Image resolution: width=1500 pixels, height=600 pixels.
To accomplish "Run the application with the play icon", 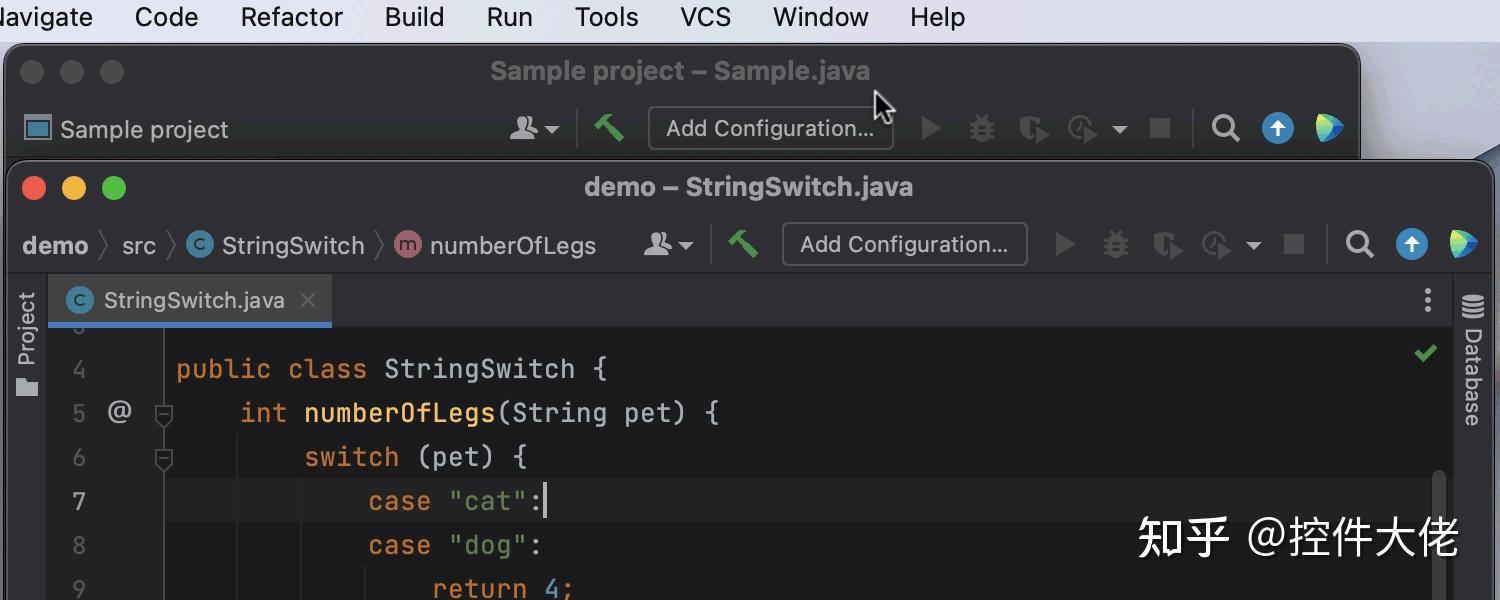I will coord(1065,244).
